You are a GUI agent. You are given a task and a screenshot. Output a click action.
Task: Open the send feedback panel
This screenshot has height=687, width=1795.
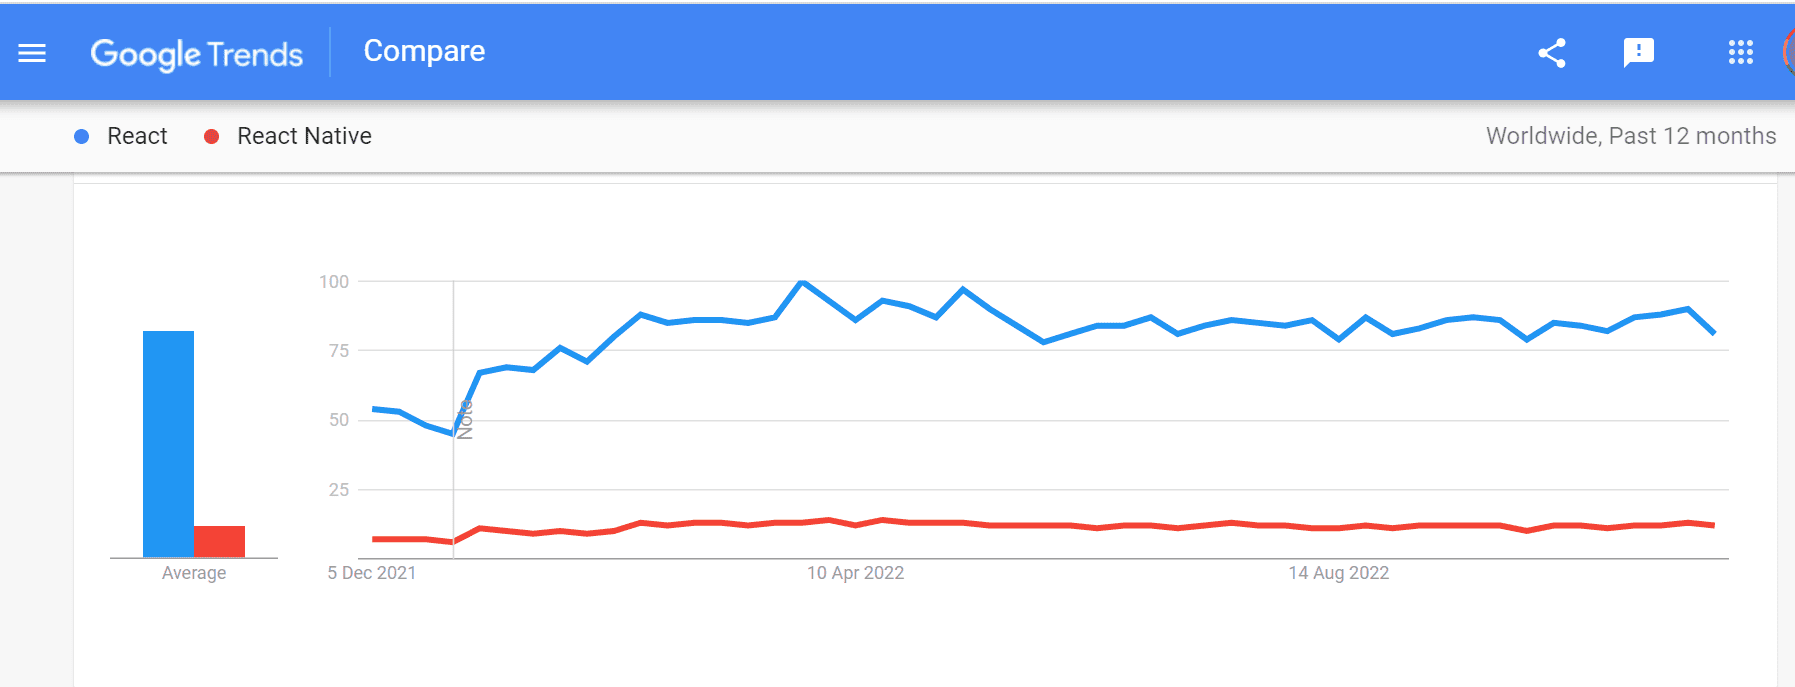[x=1639, y=54]
